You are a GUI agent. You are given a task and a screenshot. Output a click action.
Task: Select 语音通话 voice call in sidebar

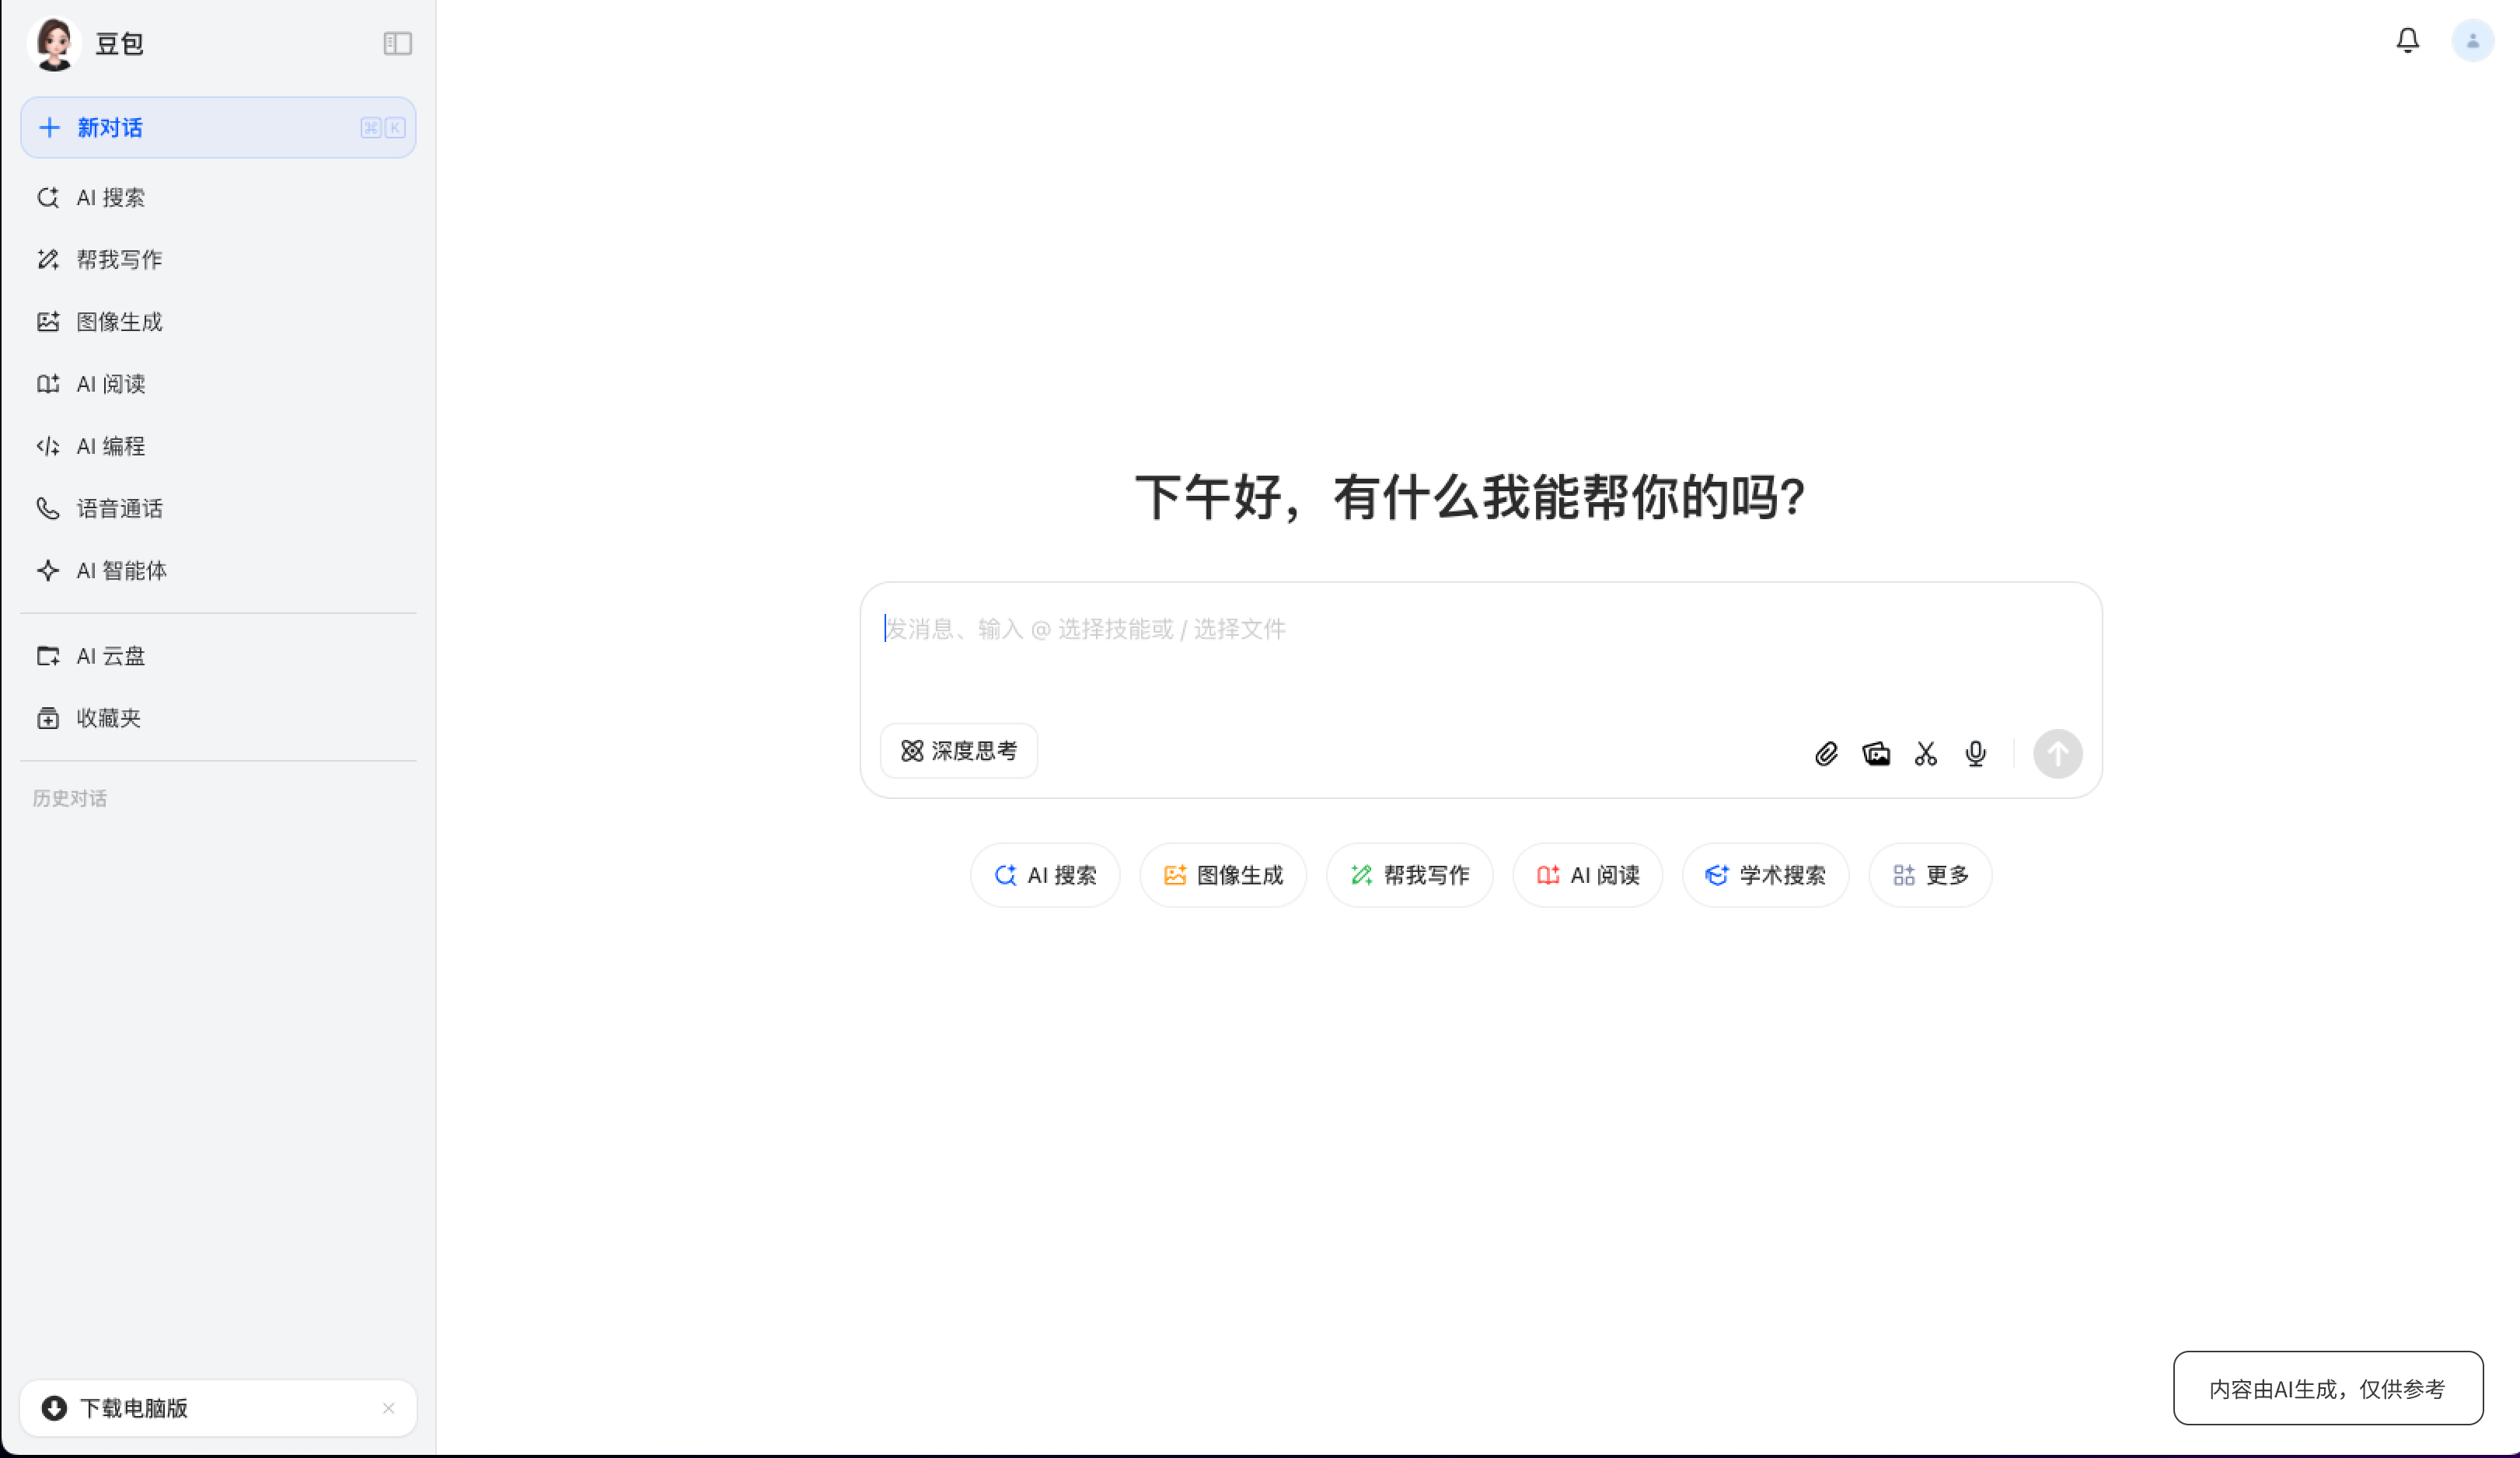click(x=118, y=508)
